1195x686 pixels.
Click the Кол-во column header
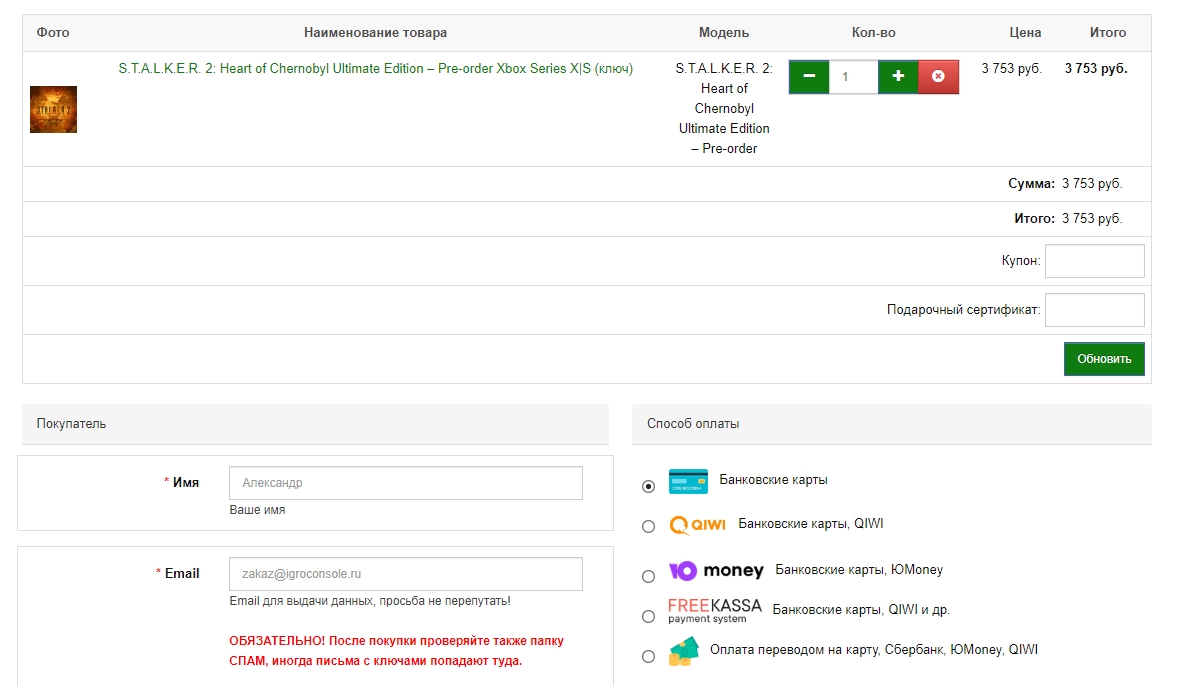tap(873, 33)
